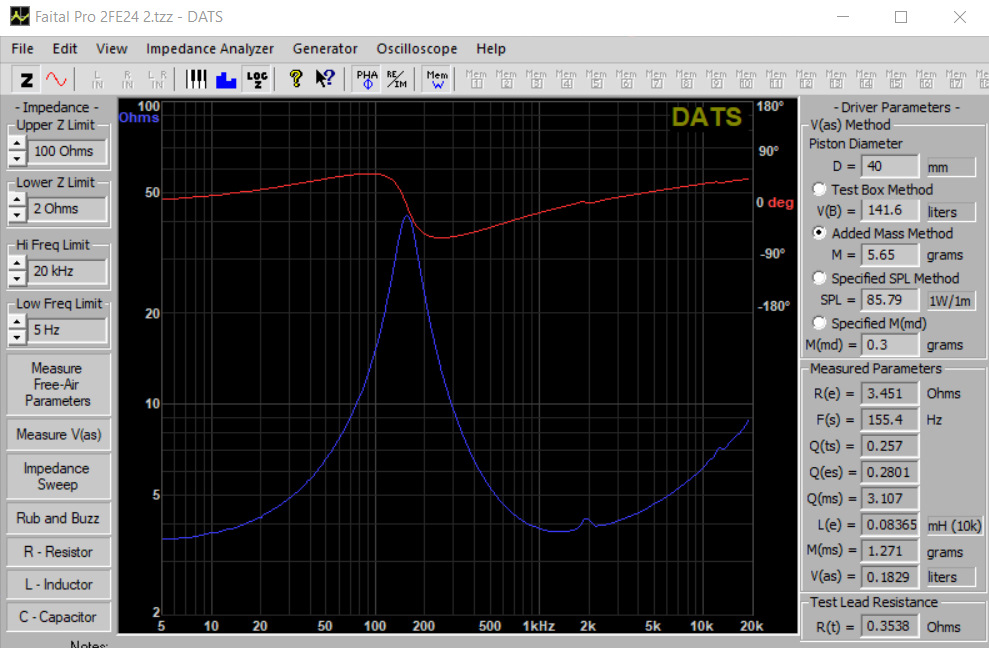Select the Specified M(md) radio button
989x648 pixels.
819,322
